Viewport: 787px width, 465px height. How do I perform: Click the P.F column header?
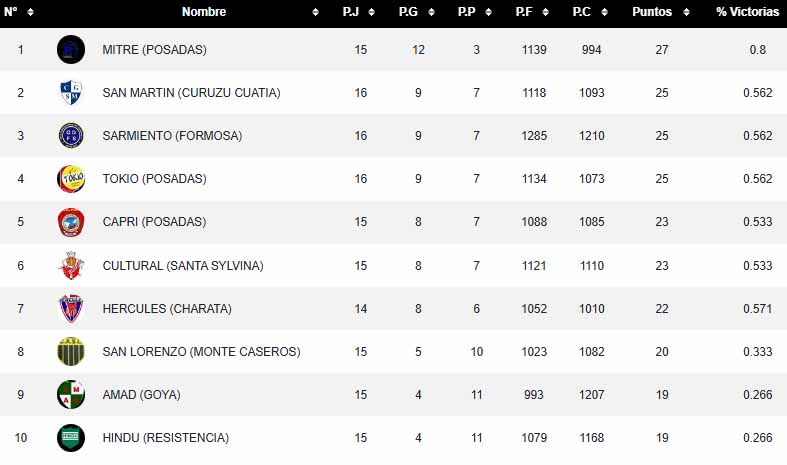tap(523, 12)
